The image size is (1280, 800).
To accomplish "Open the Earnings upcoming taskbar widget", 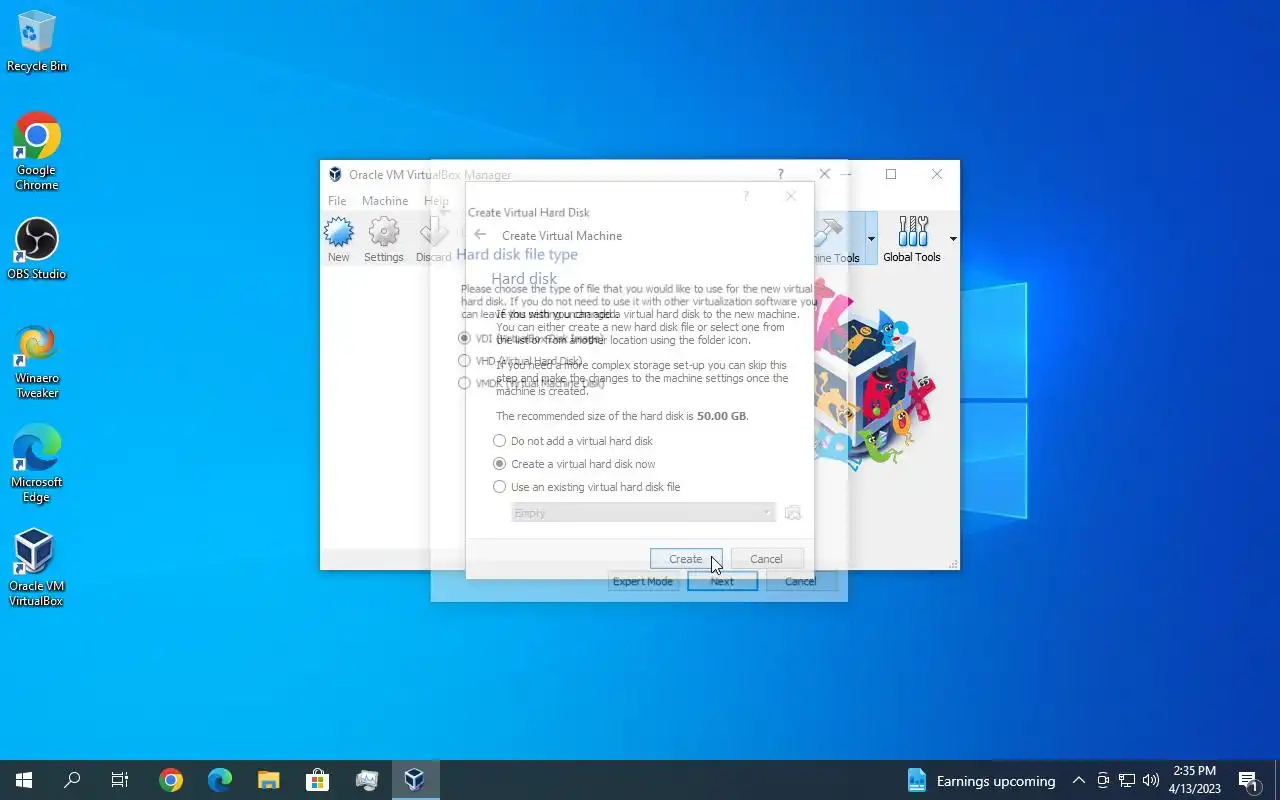I will tap(981, 780).
